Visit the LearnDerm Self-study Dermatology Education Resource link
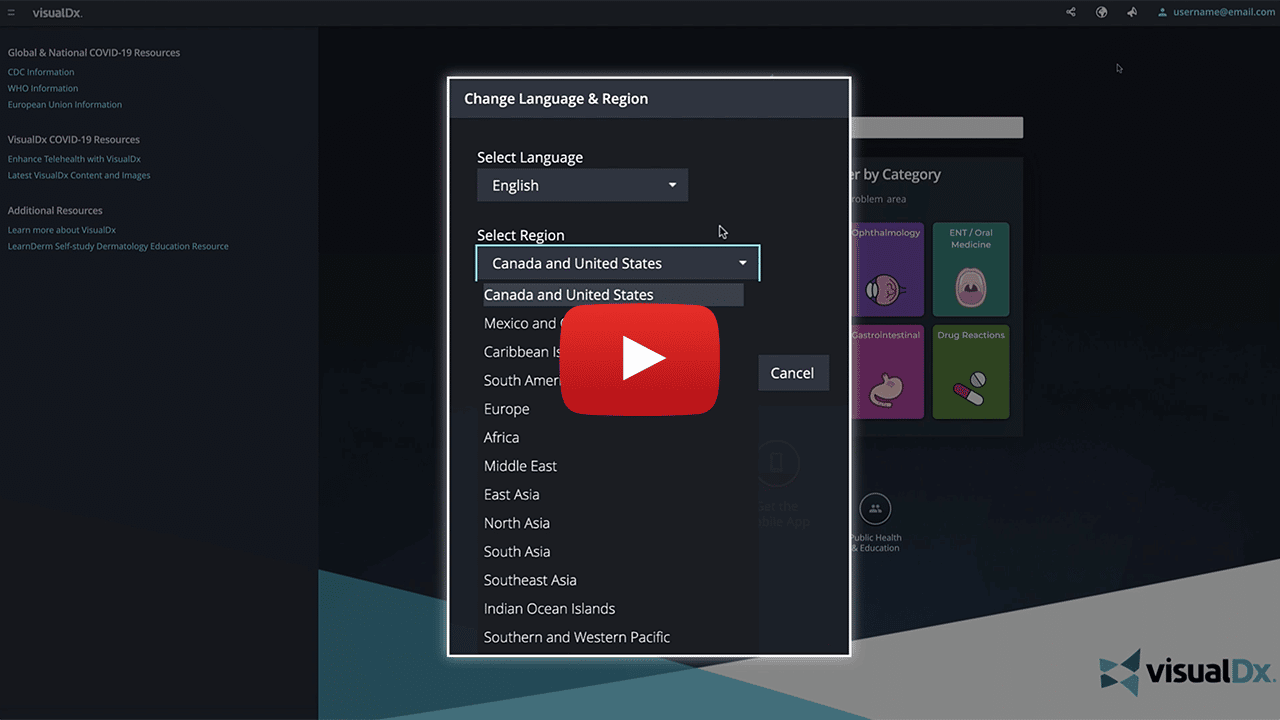Screen dimensions: 1280x720 [118, 245]
